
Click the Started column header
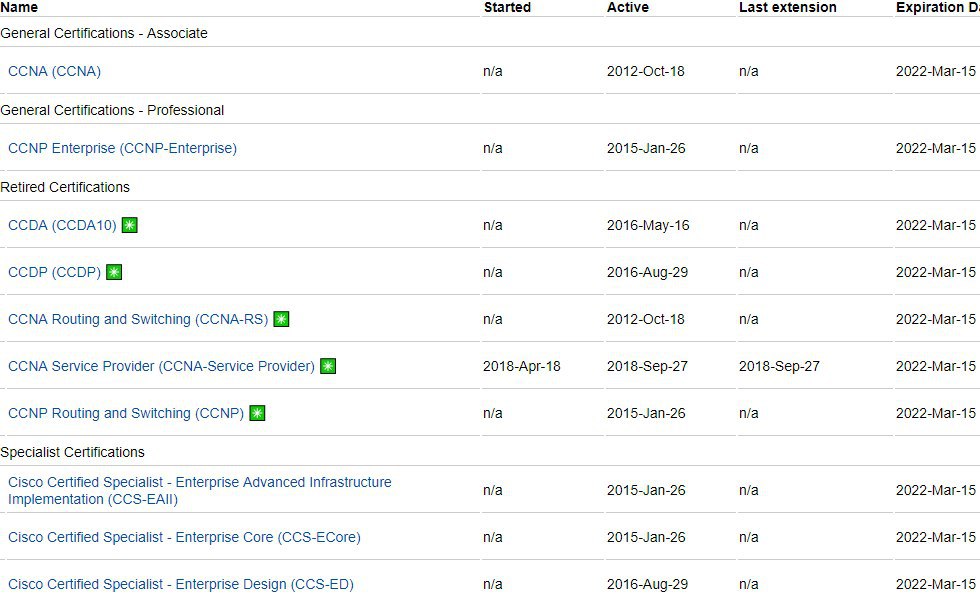(x=507, y=7)
